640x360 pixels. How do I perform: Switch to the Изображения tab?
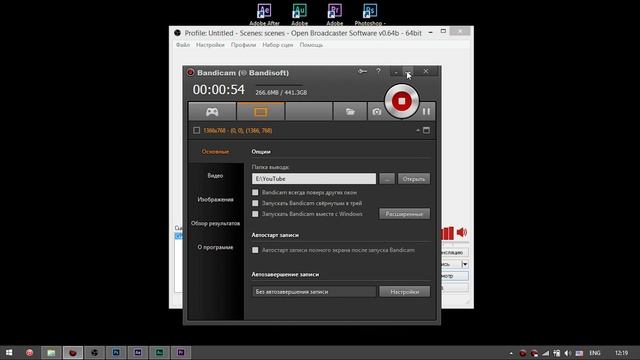(x=216, y=200)
